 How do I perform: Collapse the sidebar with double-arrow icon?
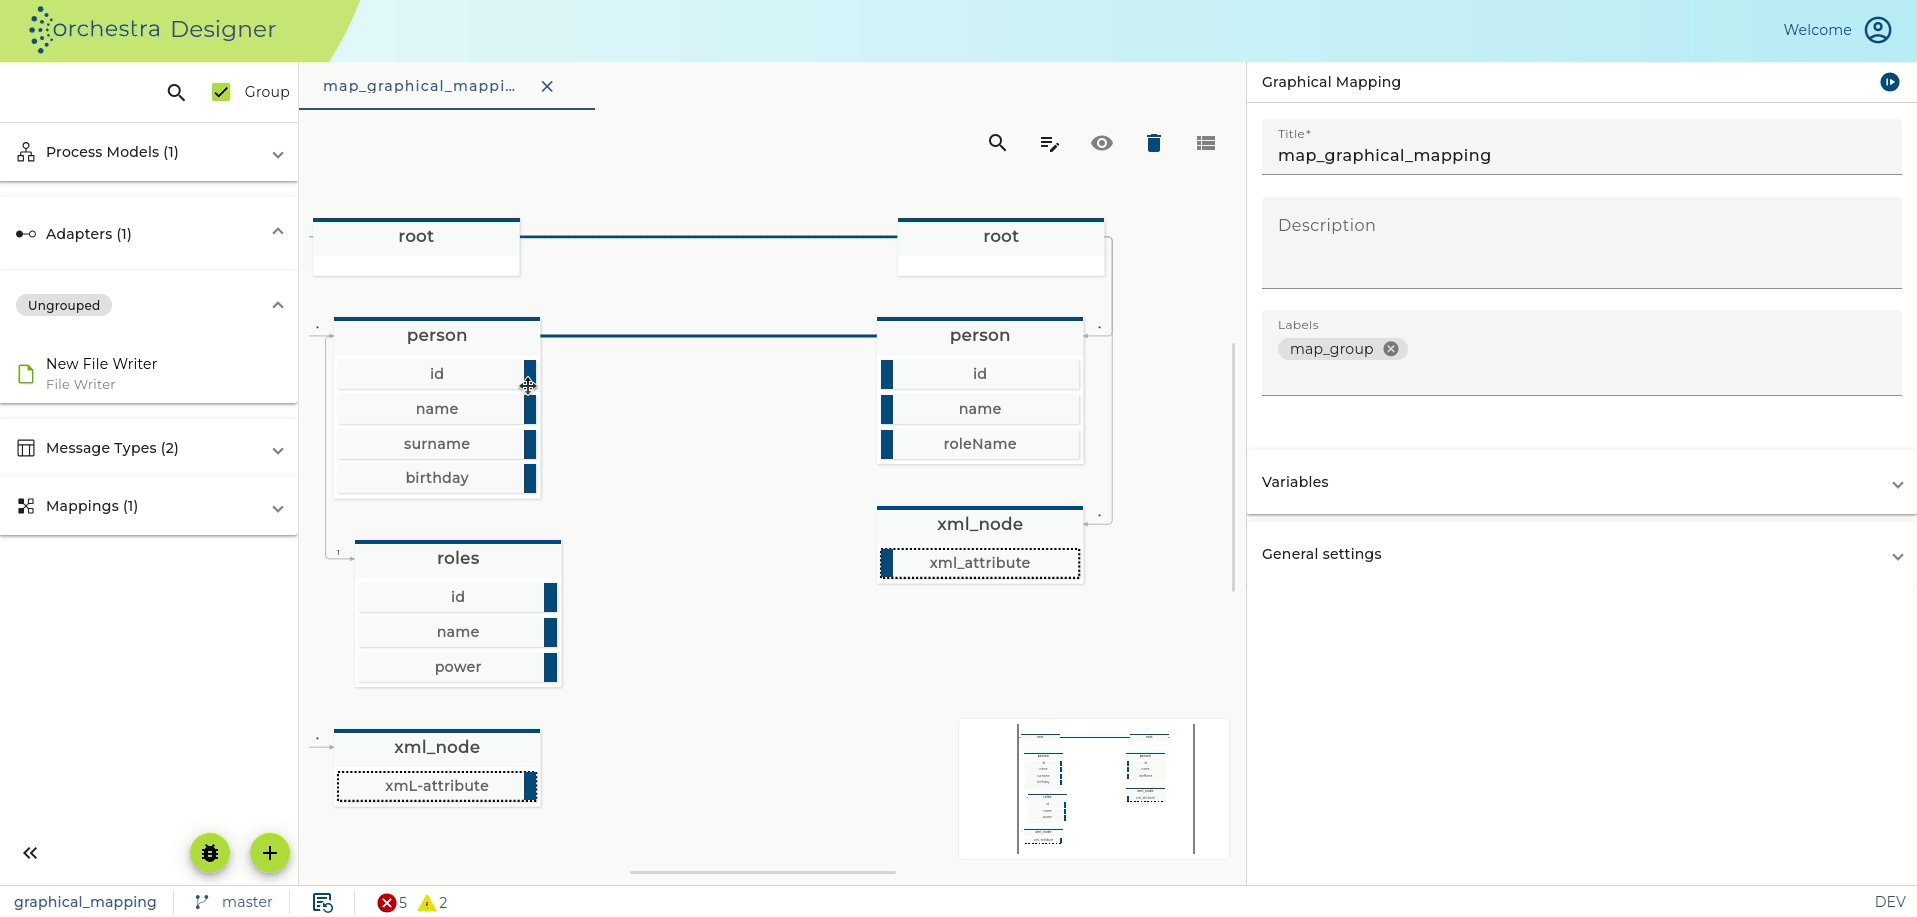pyautogui.click(x=30, y=853)
